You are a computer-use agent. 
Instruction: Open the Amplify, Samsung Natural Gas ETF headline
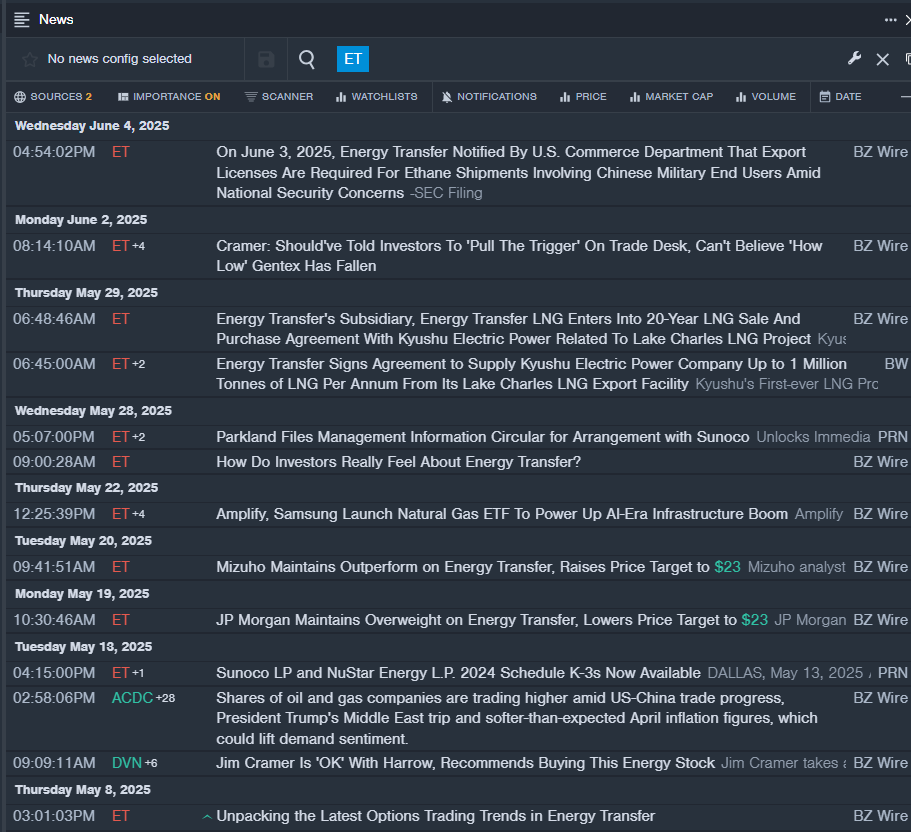[x=502, y=514]
